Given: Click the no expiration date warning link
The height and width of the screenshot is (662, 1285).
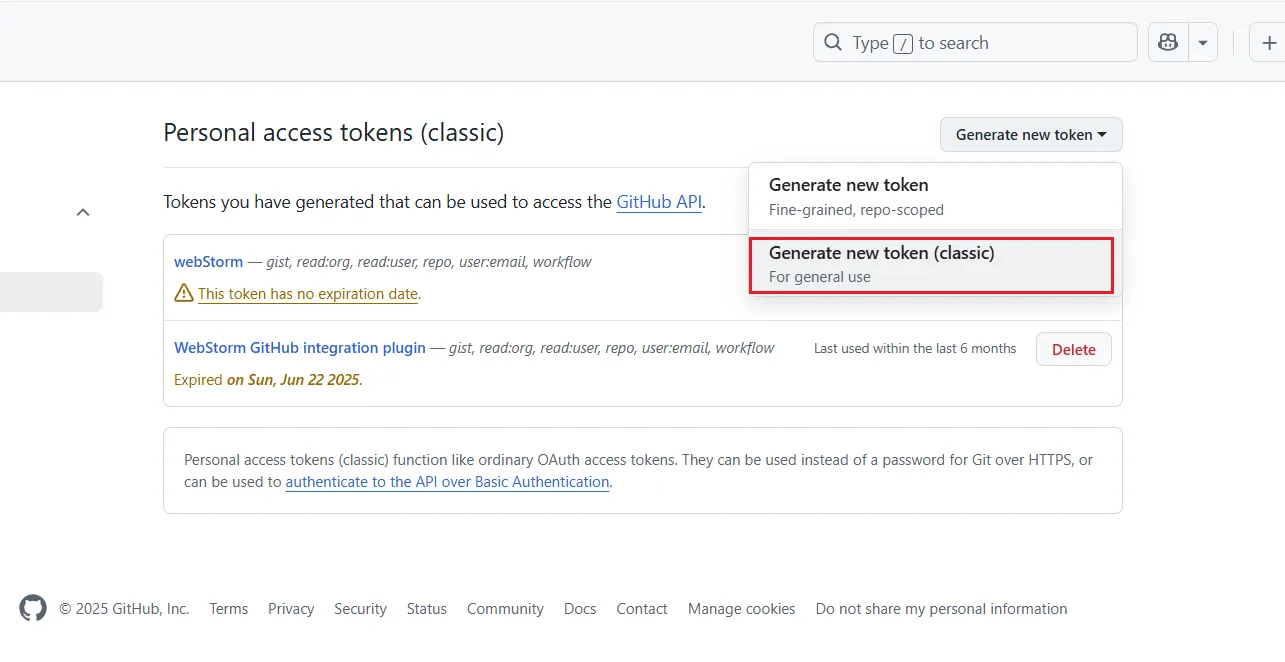Looking at the screenshot, I should click(308, 294).
